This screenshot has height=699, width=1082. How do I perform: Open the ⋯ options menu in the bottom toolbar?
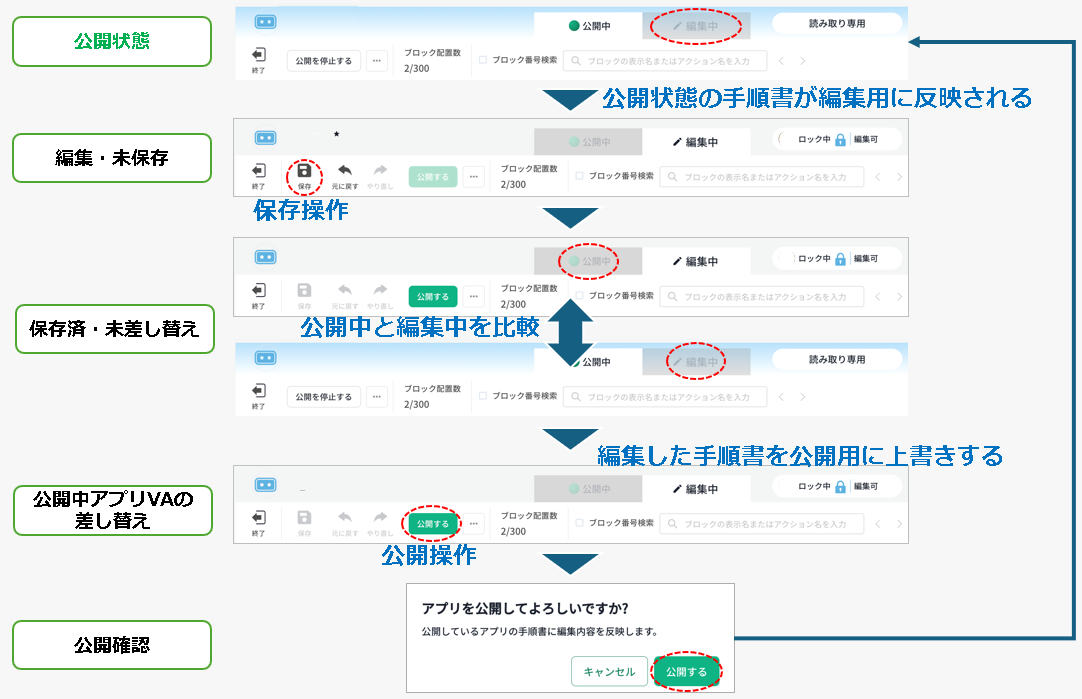point(474,523)
